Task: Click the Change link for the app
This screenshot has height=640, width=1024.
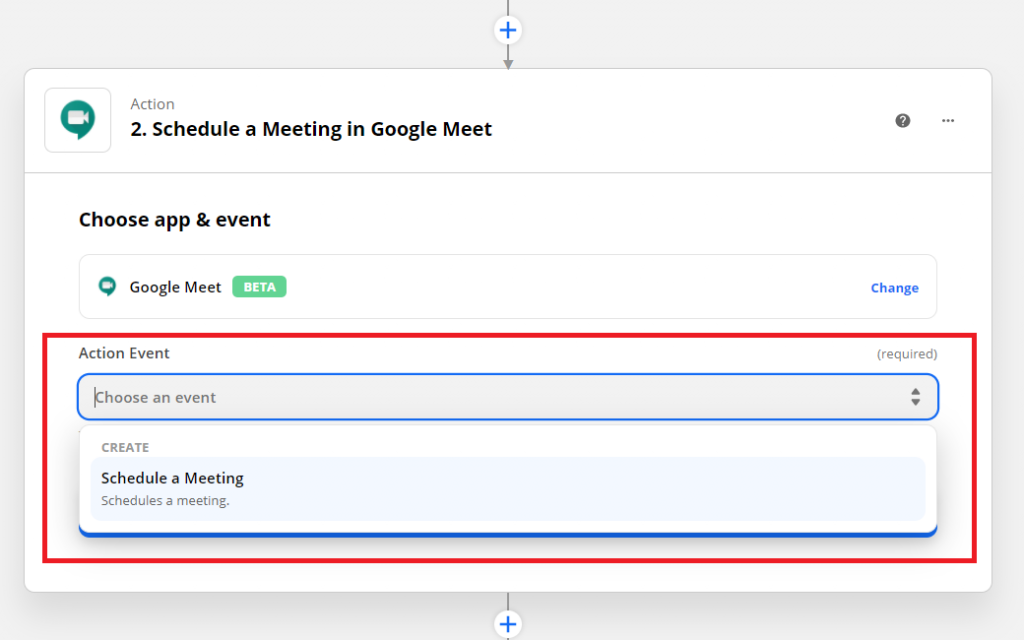Action: [894, 288]
